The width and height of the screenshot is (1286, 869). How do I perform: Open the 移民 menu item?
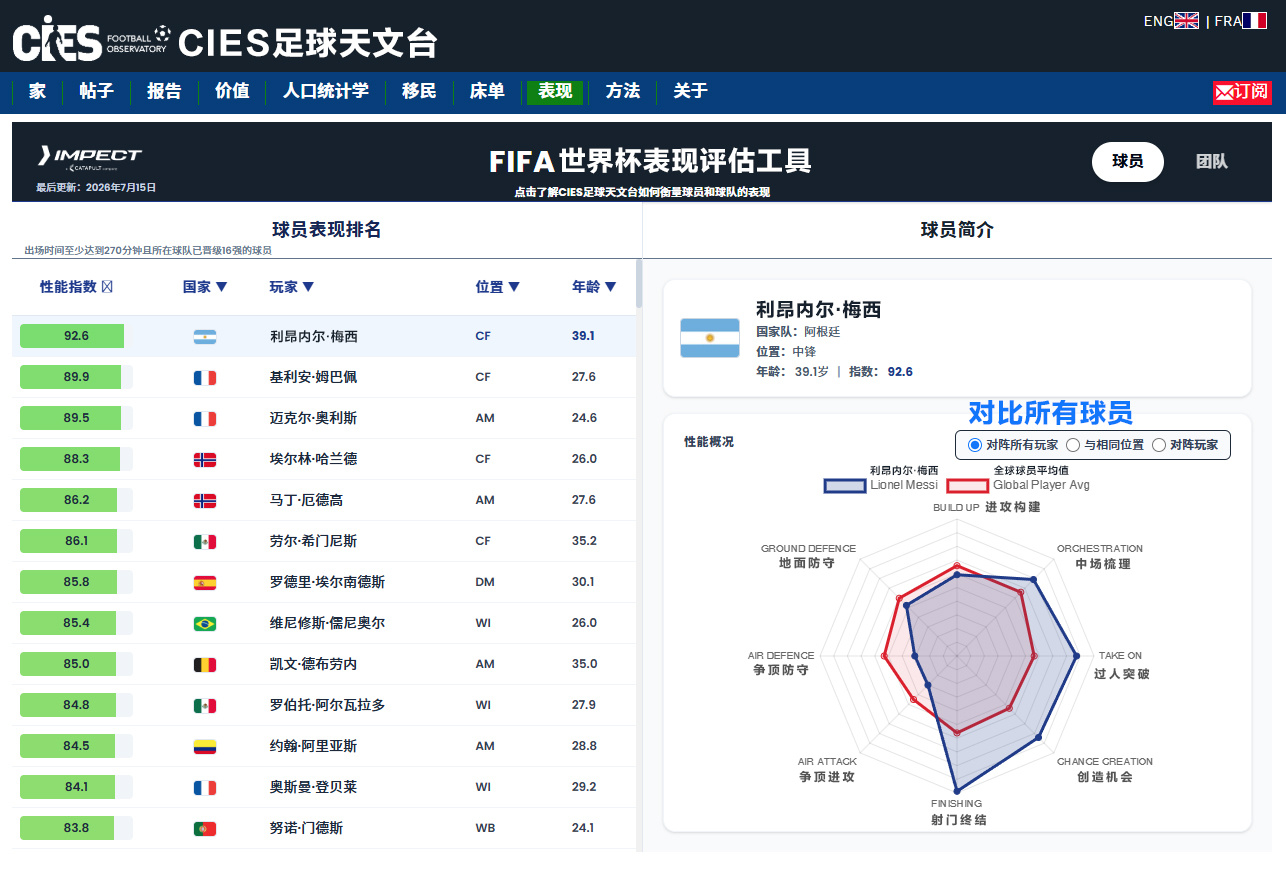(419, 92)
